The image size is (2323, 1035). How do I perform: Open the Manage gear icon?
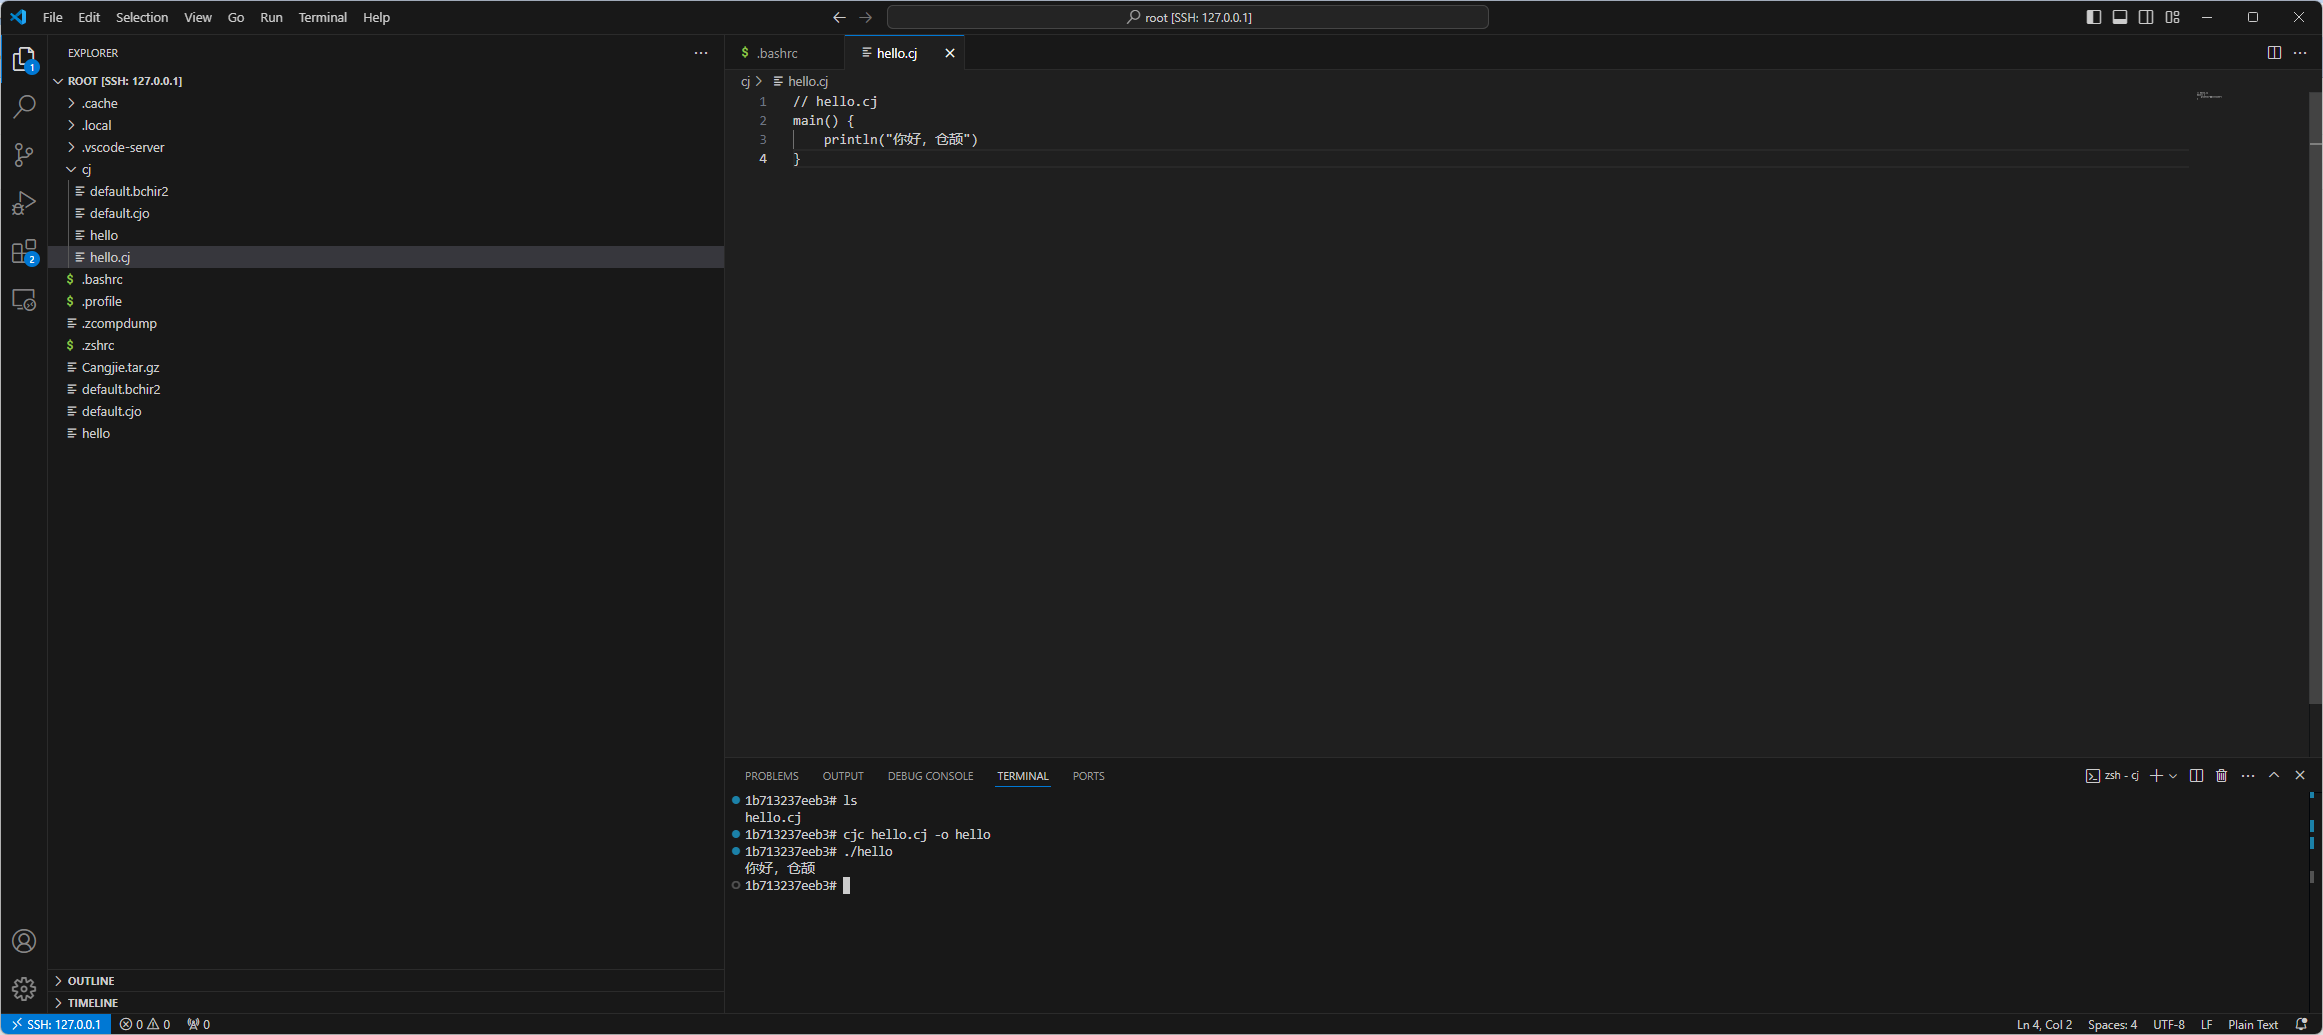point(24,989)
